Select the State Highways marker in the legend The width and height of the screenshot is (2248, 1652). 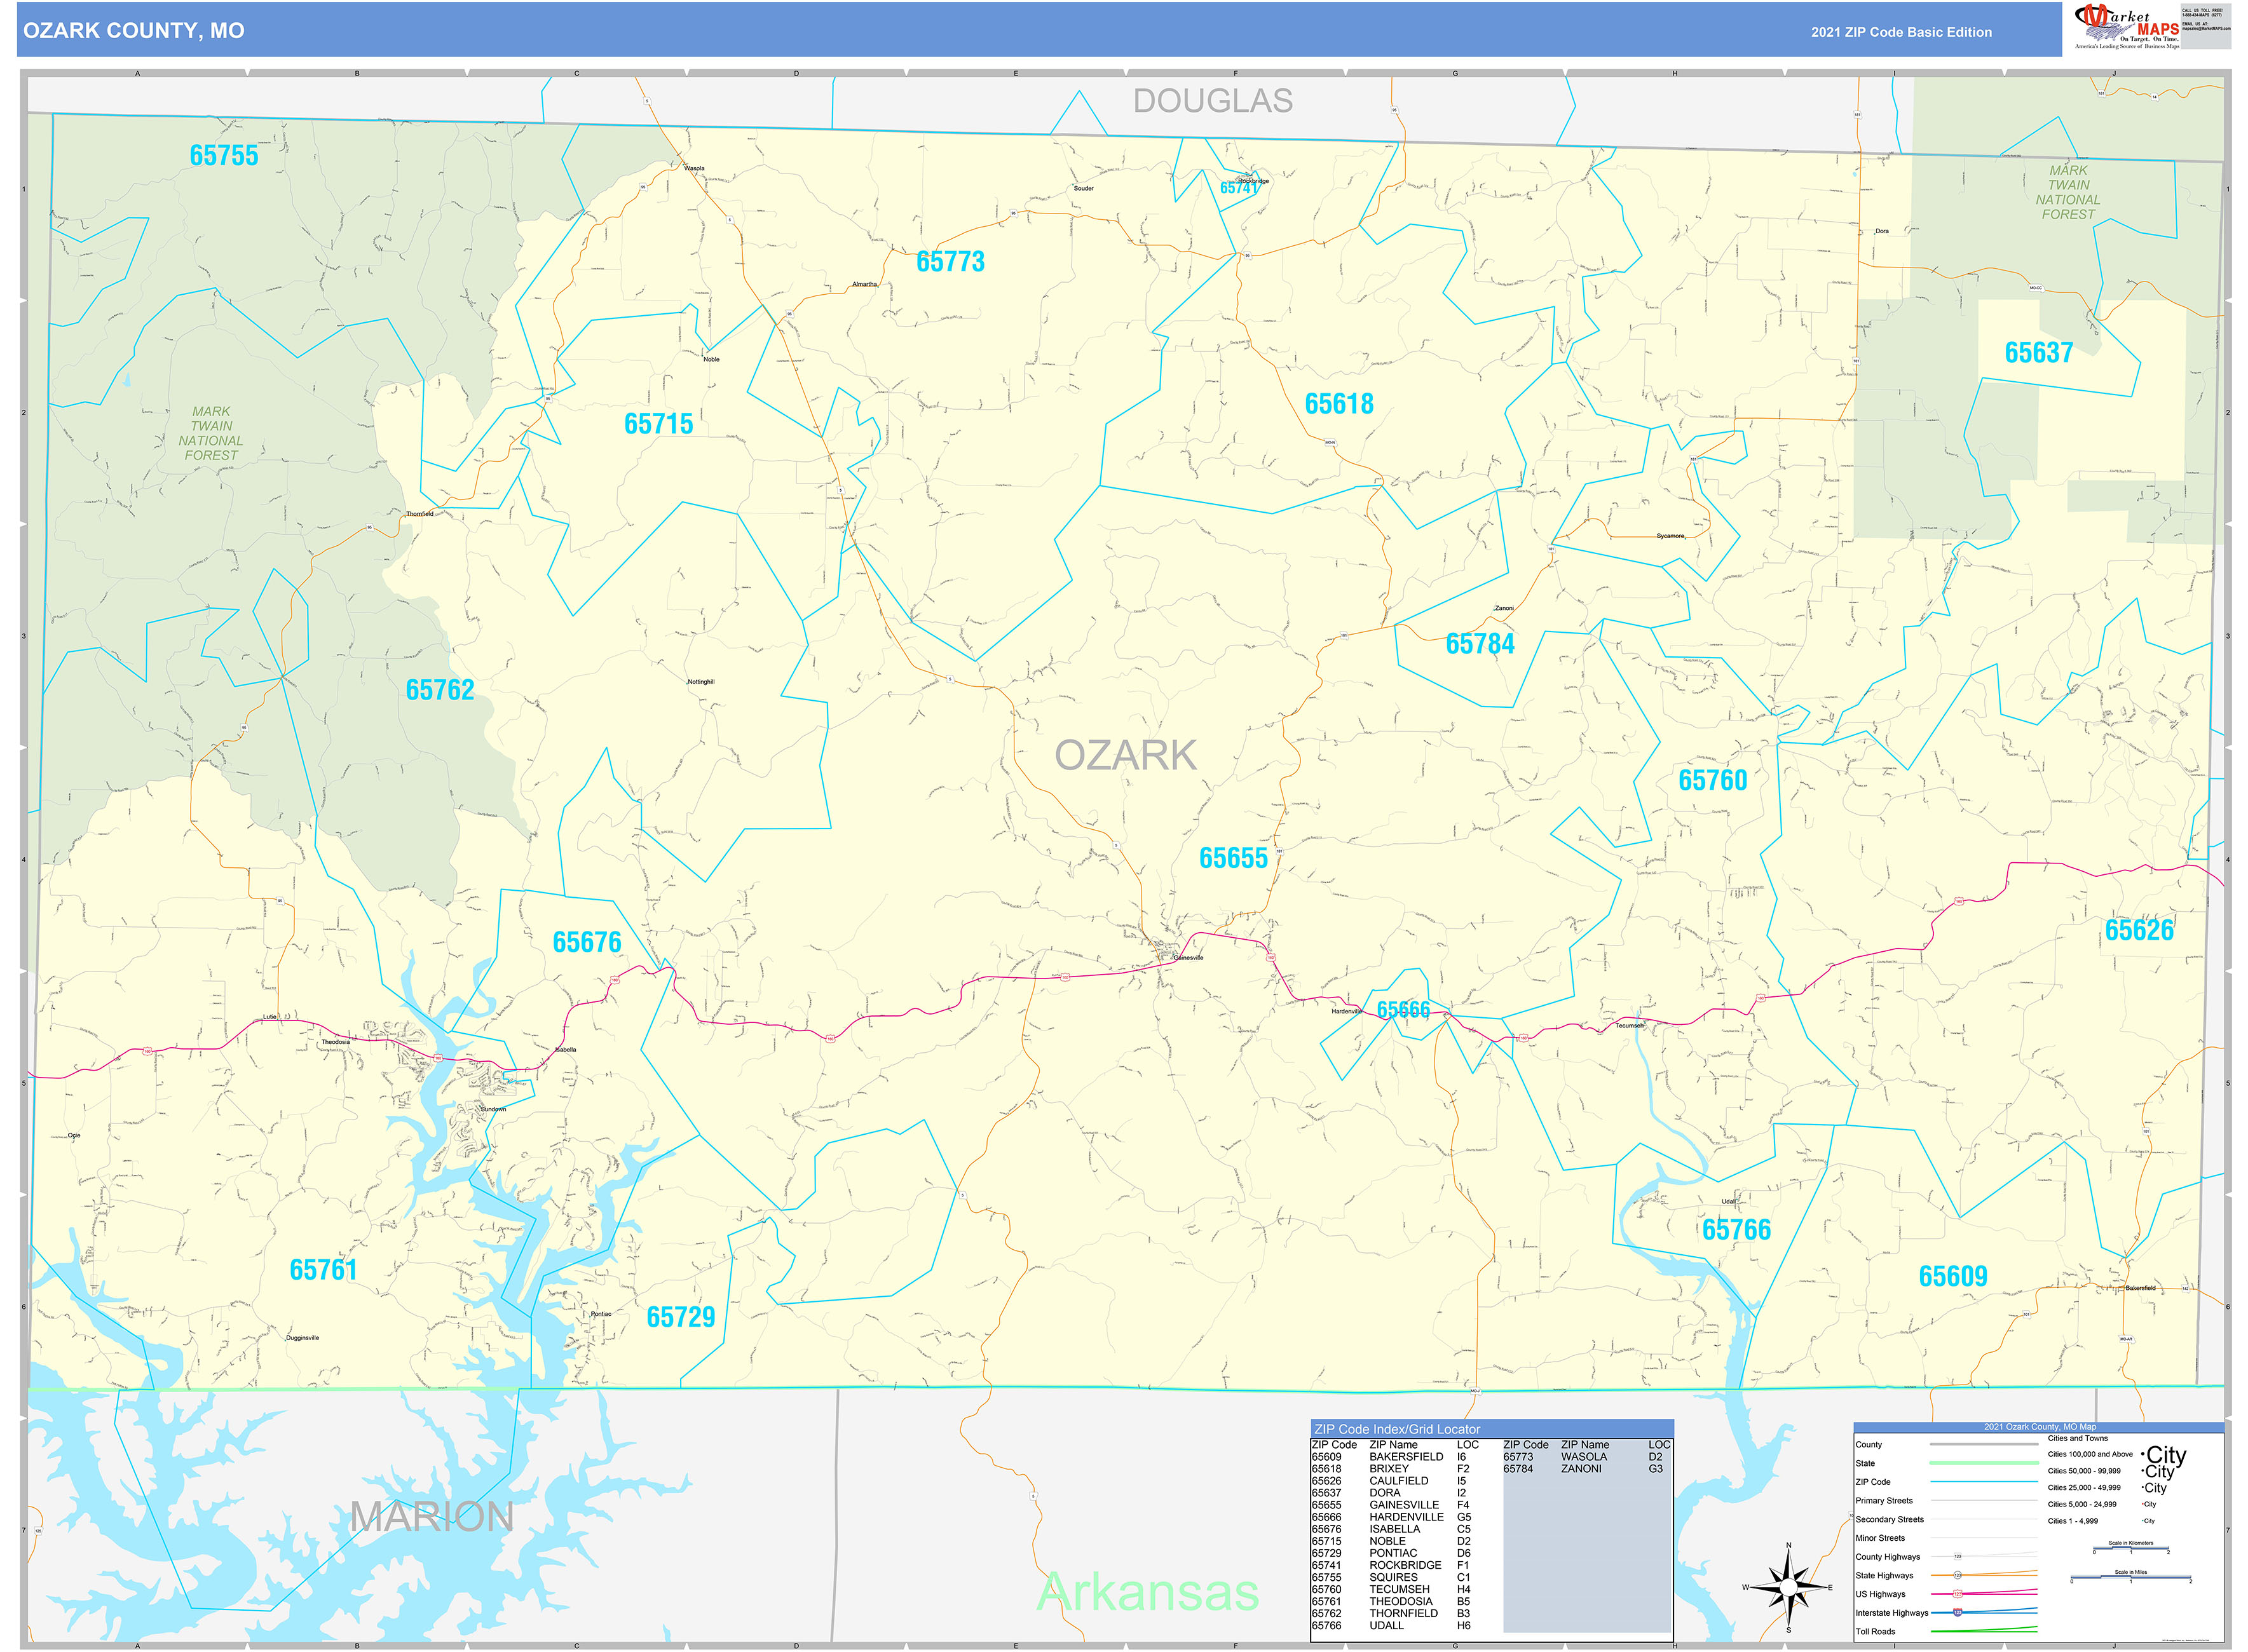pos(1959,1575)
